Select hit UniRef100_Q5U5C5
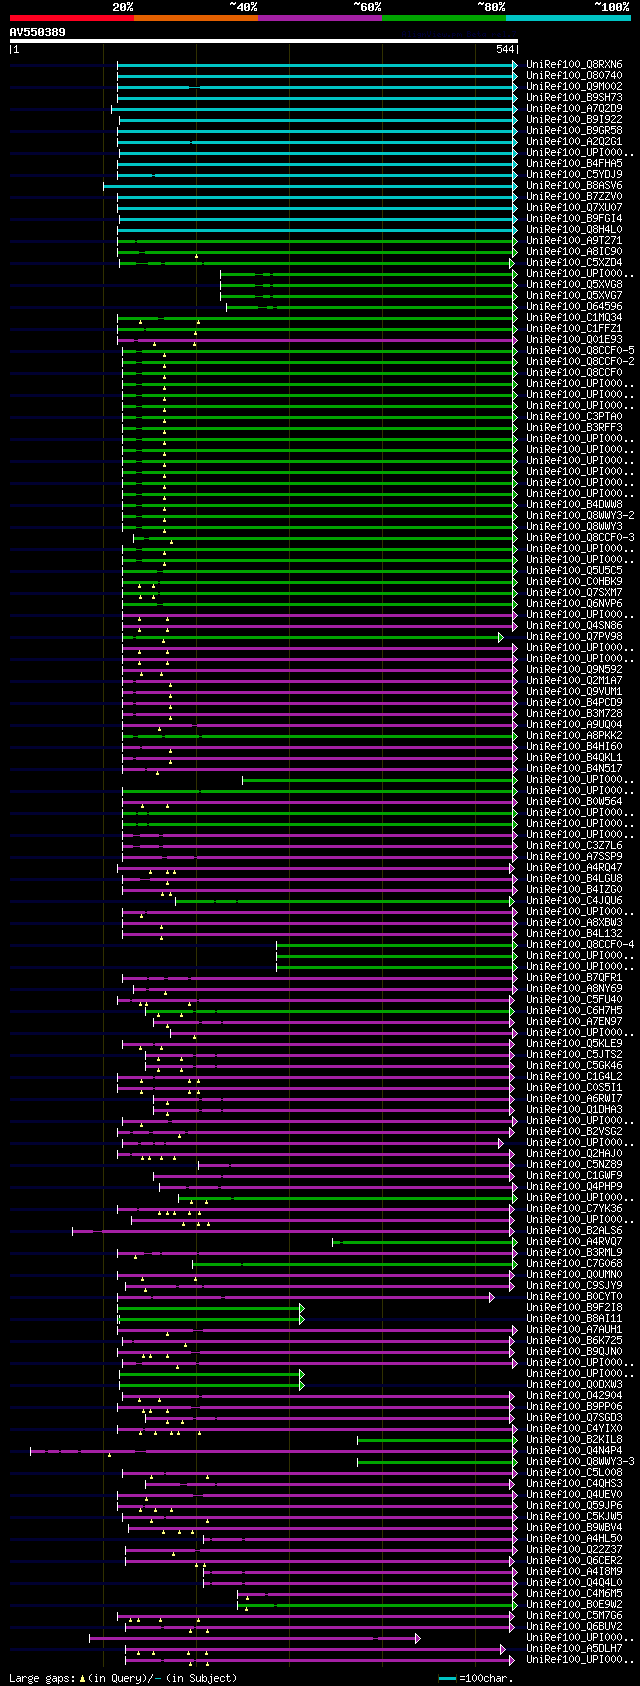The width and height of the screenshot is (640, 1686). coord(574,570)
